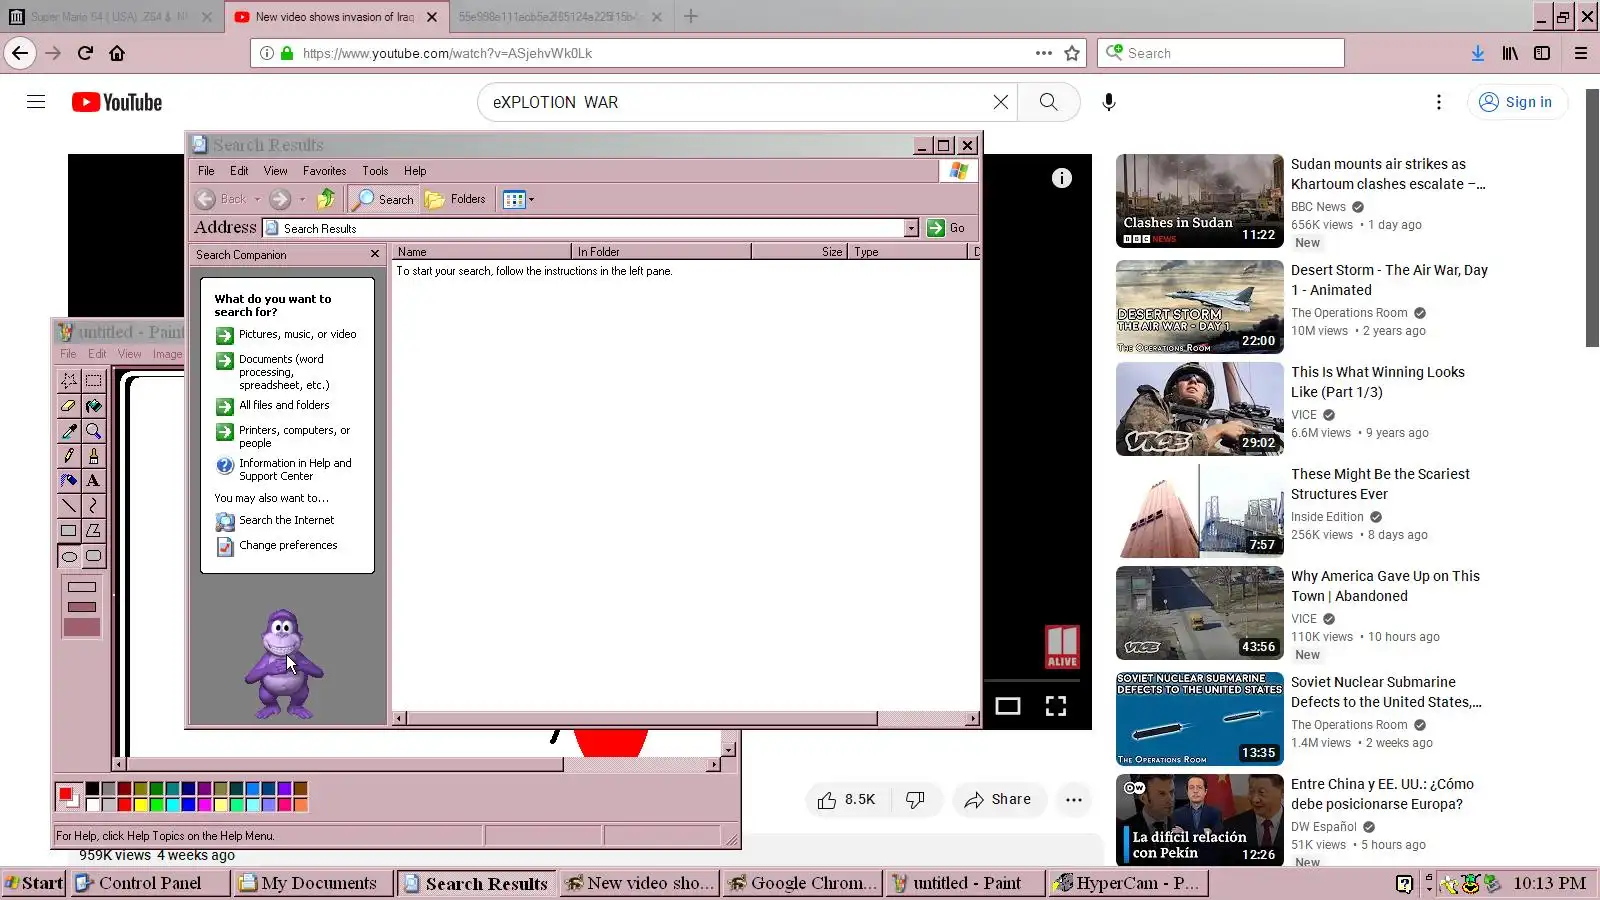Image resolution: width=1600 pixels, height=900 pixels.
Task: Select outline-with-fill shape option in Paint
Action: 82,607
